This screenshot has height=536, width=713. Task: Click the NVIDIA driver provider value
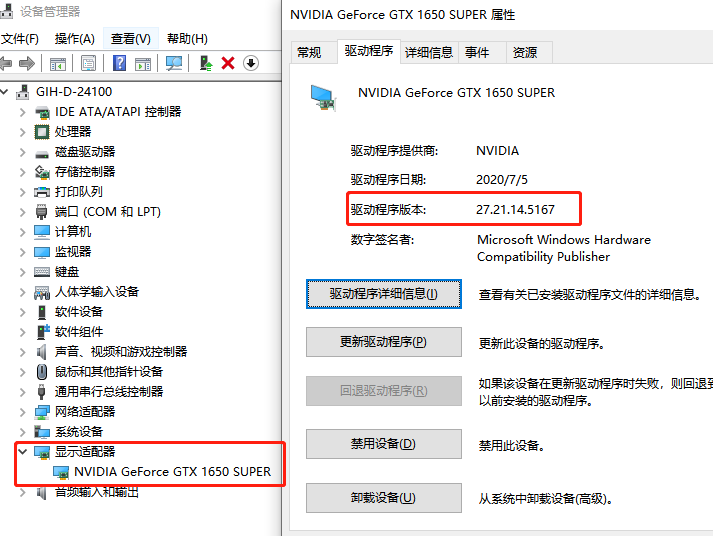[x=497, y=150]
